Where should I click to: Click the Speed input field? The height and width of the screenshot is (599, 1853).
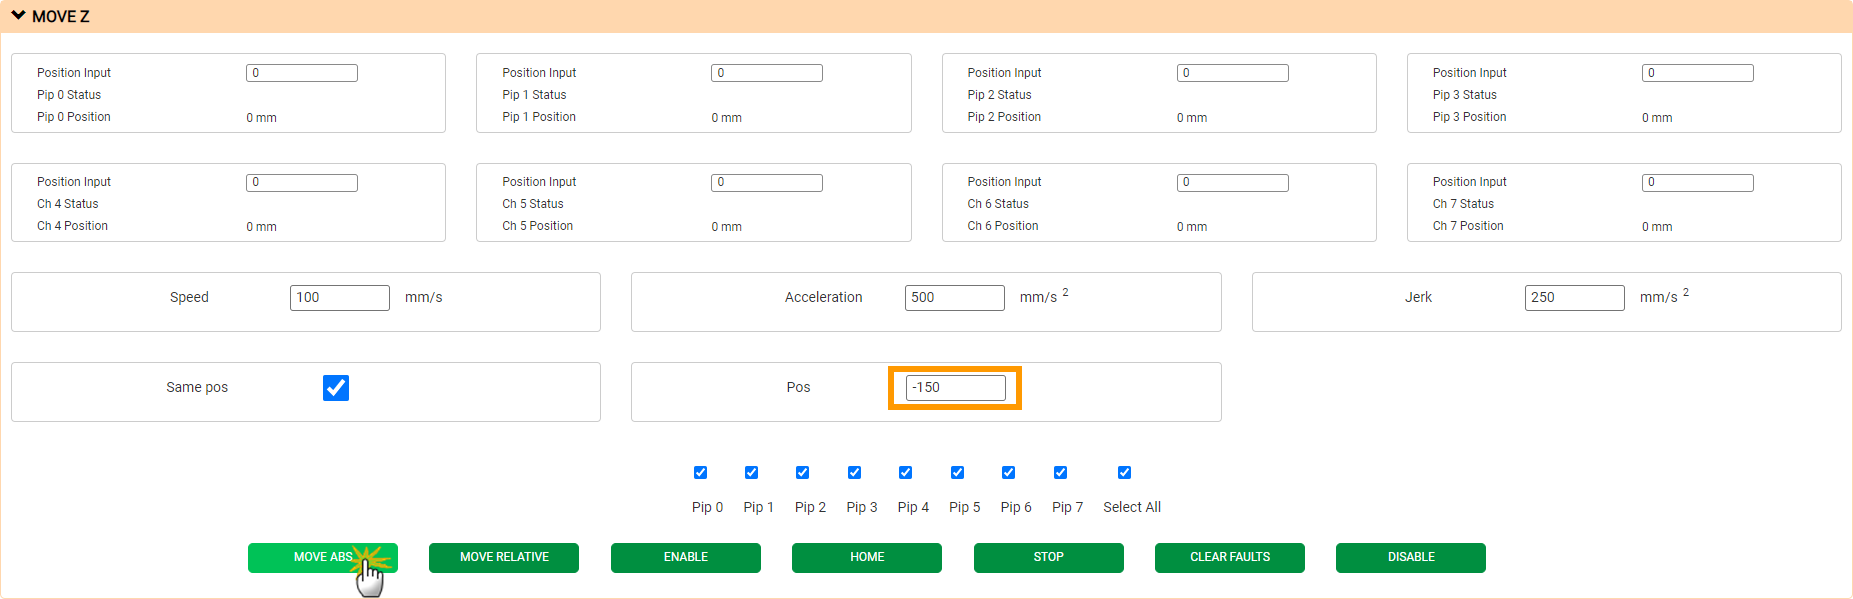[x=339, y=298]
